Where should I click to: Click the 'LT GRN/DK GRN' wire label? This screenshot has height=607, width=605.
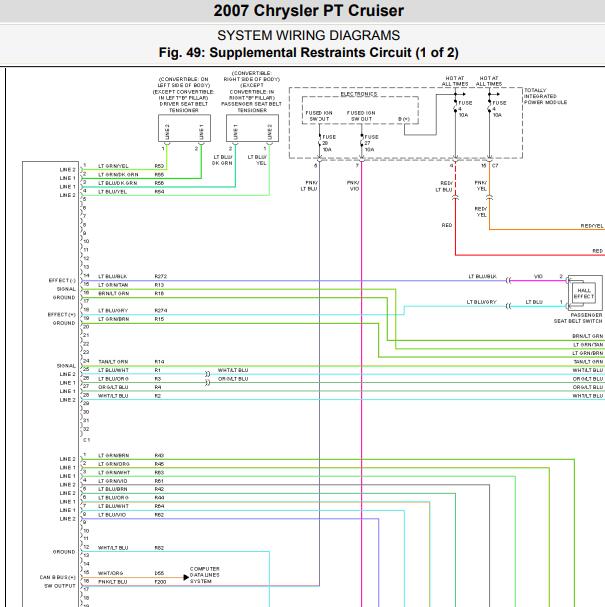click(118, 175)
